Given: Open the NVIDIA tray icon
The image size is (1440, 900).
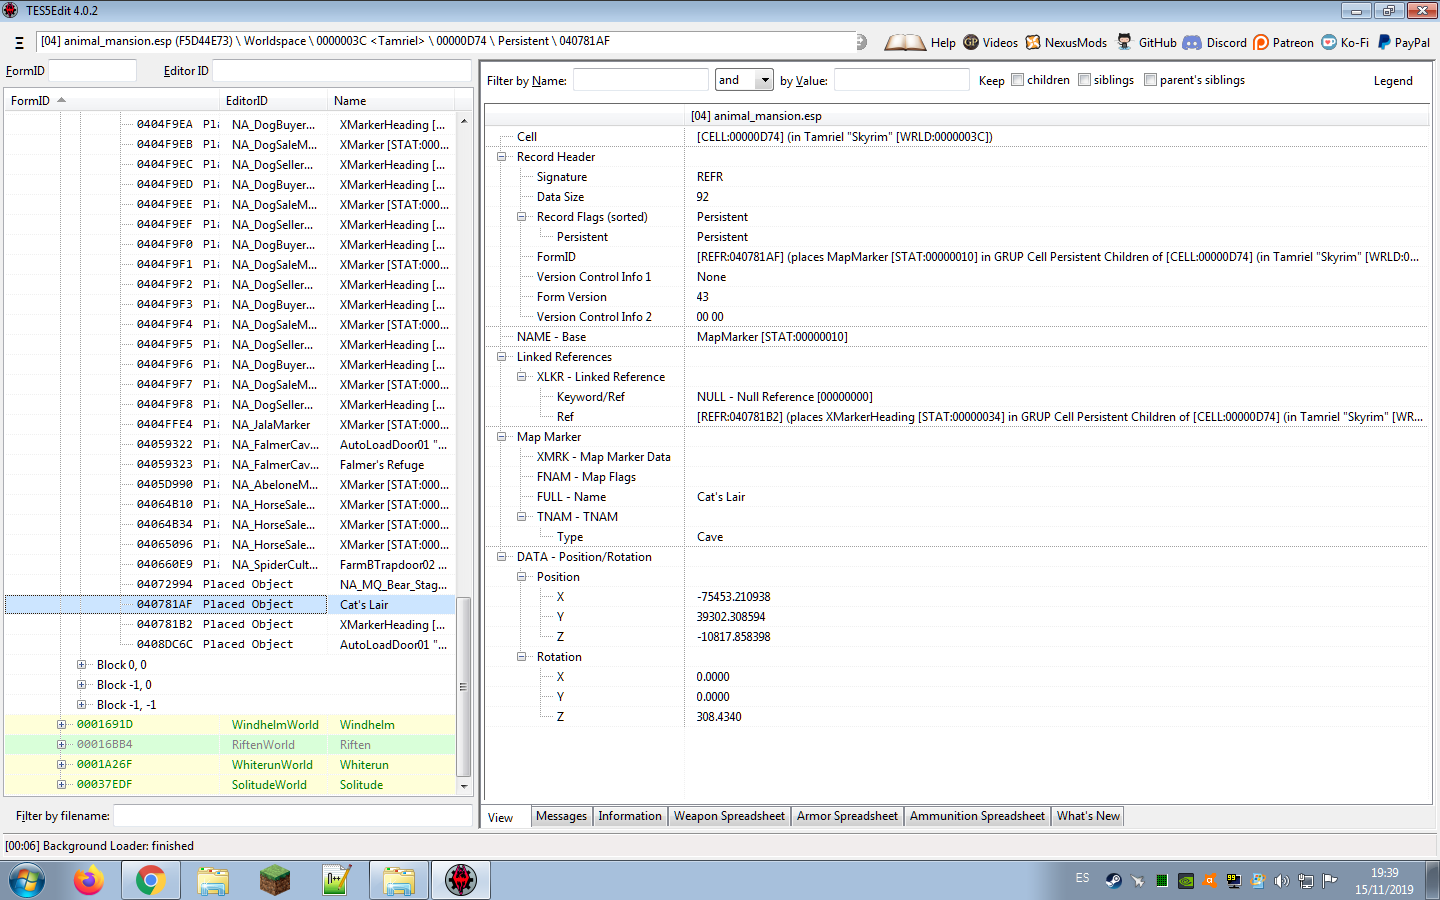Looking at the screenshot, I should pos(1185,881).
